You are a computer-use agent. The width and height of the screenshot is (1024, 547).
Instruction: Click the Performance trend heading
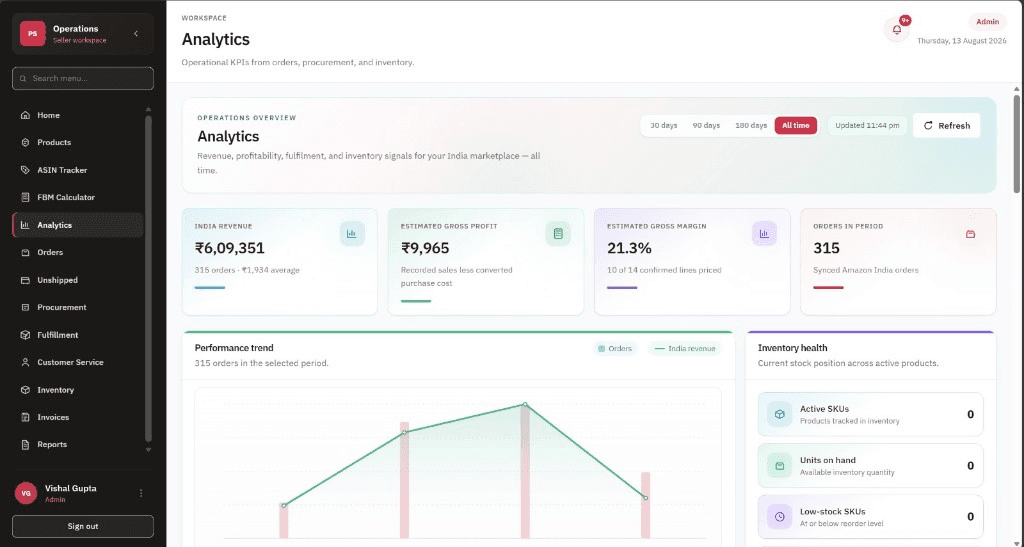pyautogui.click(x=234, y=348)
